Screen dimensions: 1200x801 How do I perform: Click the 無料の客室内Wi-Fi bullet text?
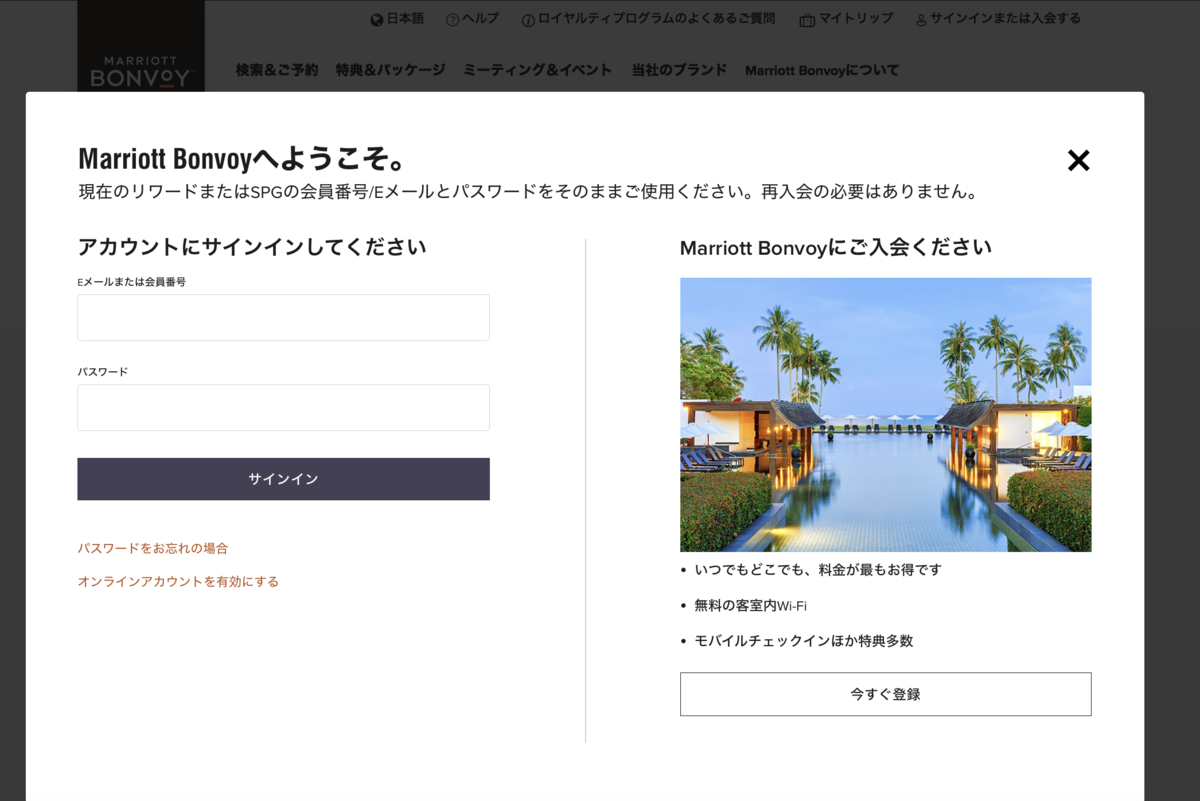751,605
